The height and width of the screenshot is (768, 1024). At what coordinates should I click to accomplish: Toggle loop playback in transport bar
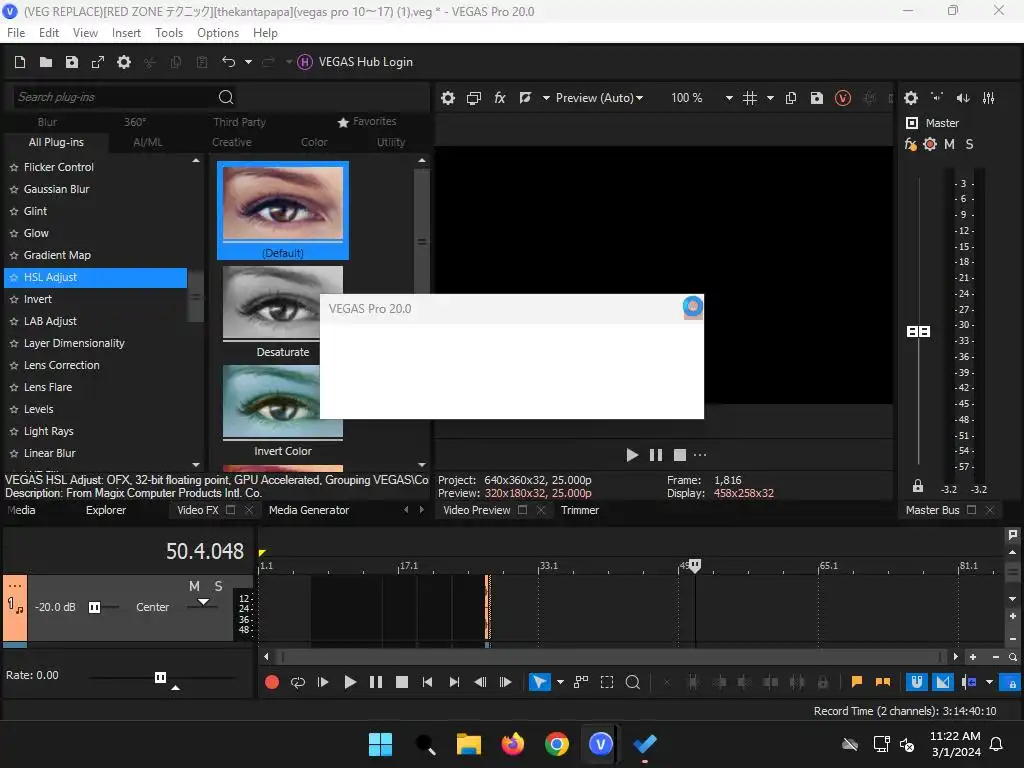[298, 682]
